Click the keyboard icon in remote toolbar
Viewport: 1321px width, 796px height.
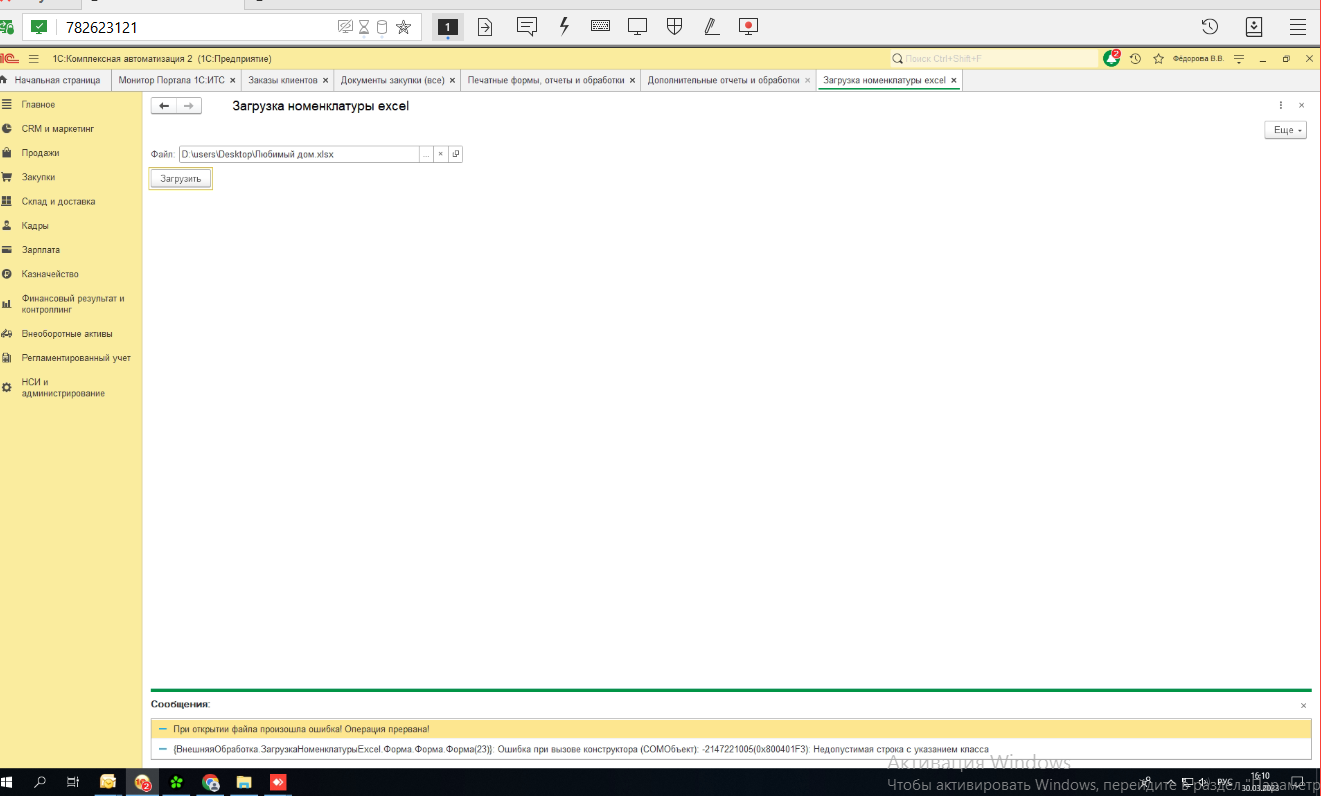600,27
